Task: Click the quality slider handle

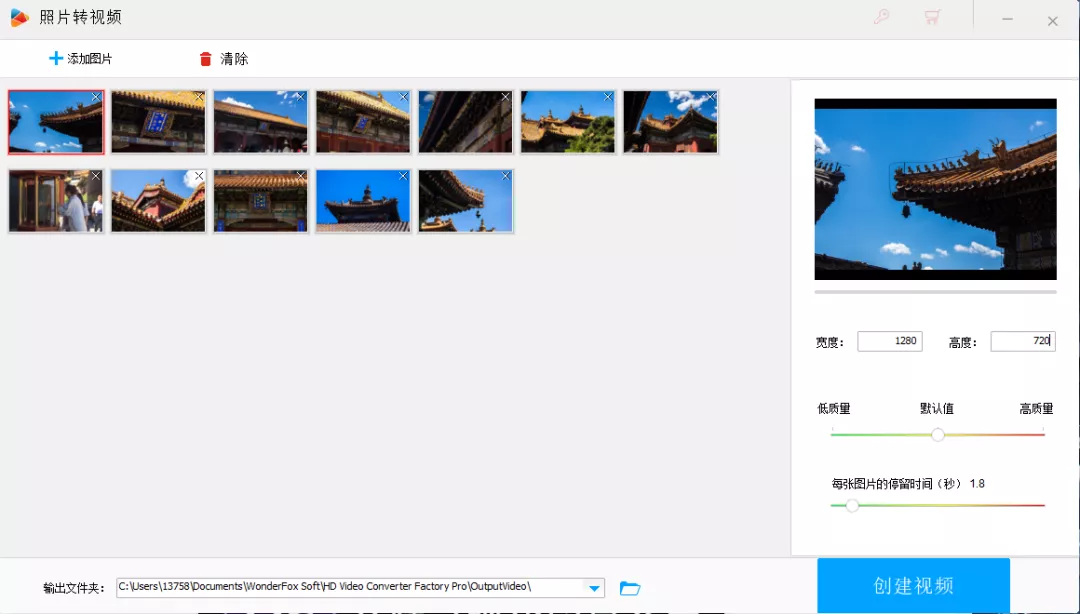Action: tap(938, 435)
